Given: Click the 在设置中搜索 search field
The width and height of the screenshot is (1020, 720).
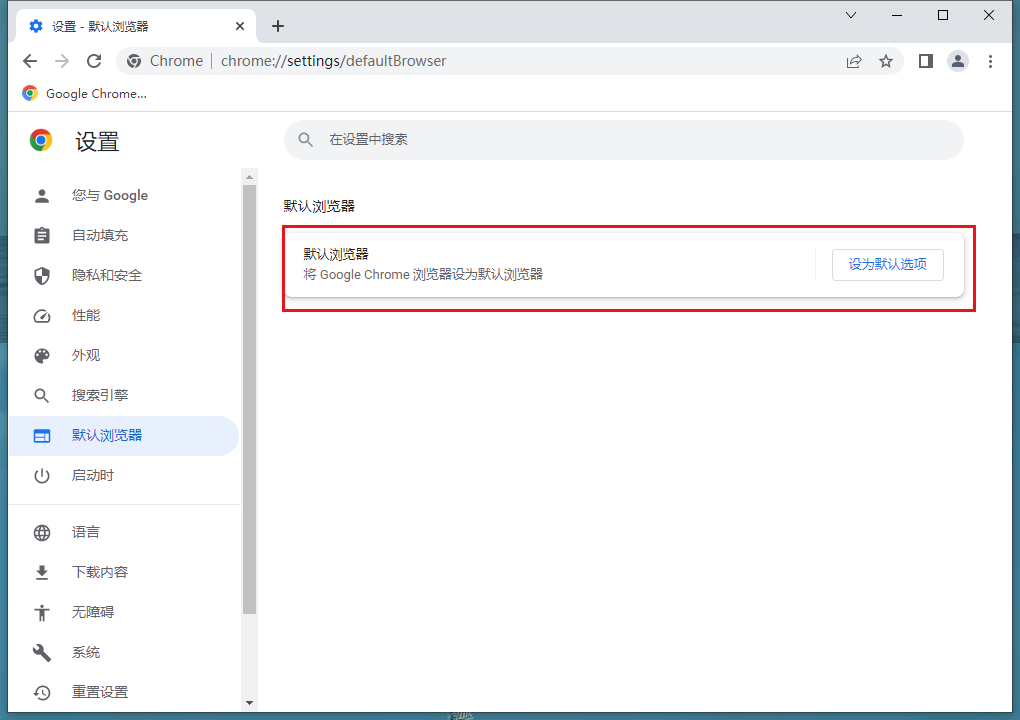Looking at the screenshot, I should [x=623, y=140].
